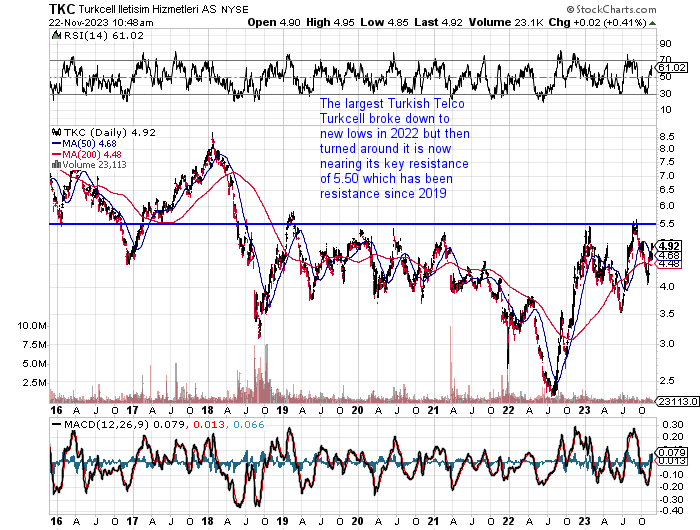Click annotation line 'of 5.50 which has been'

(386, 179)
